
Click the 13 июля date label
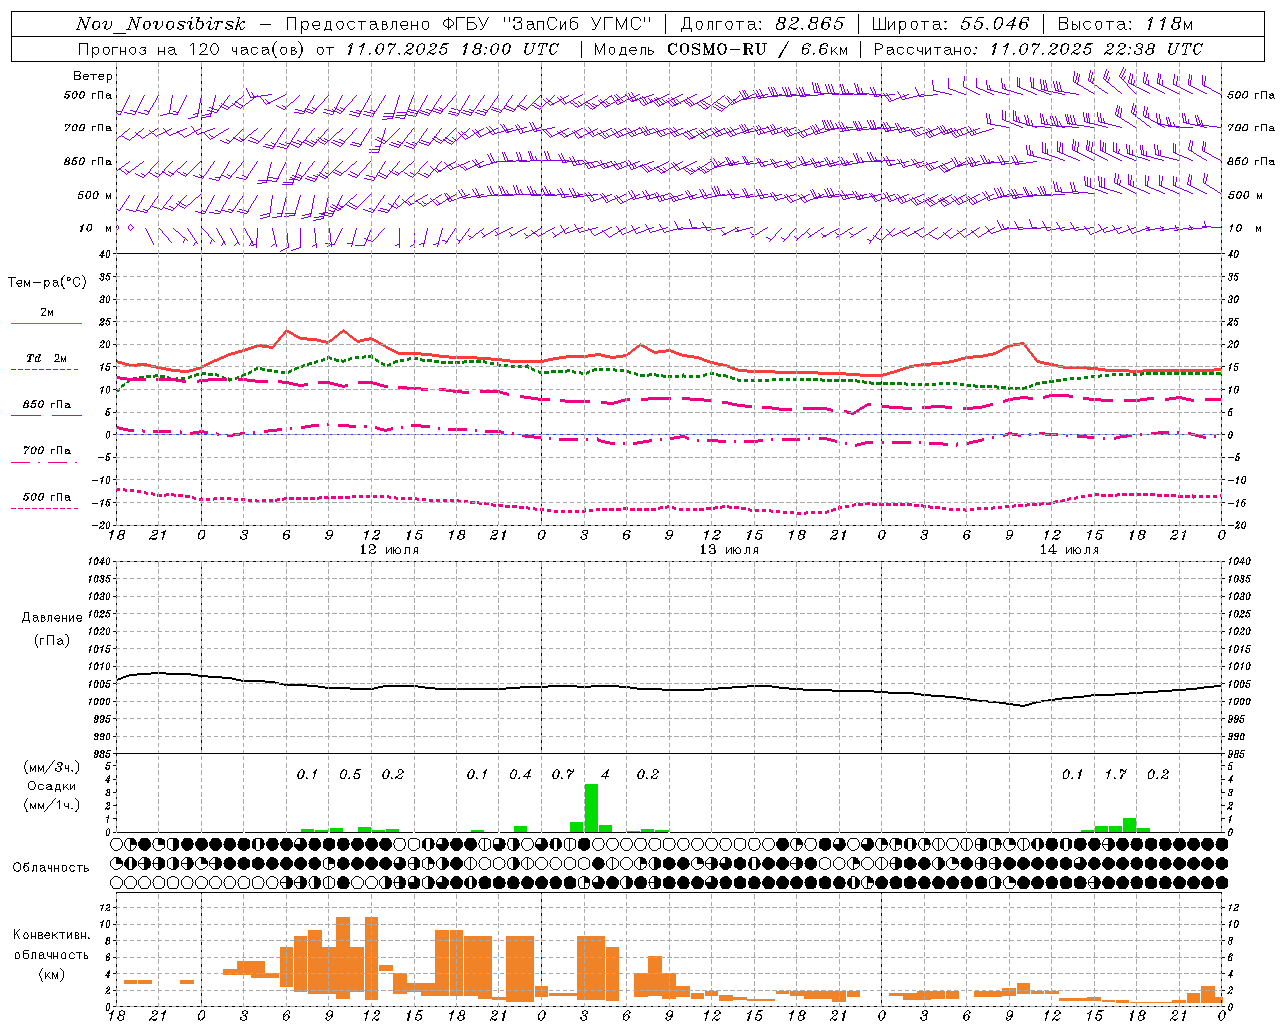click(x=729, y=550)
